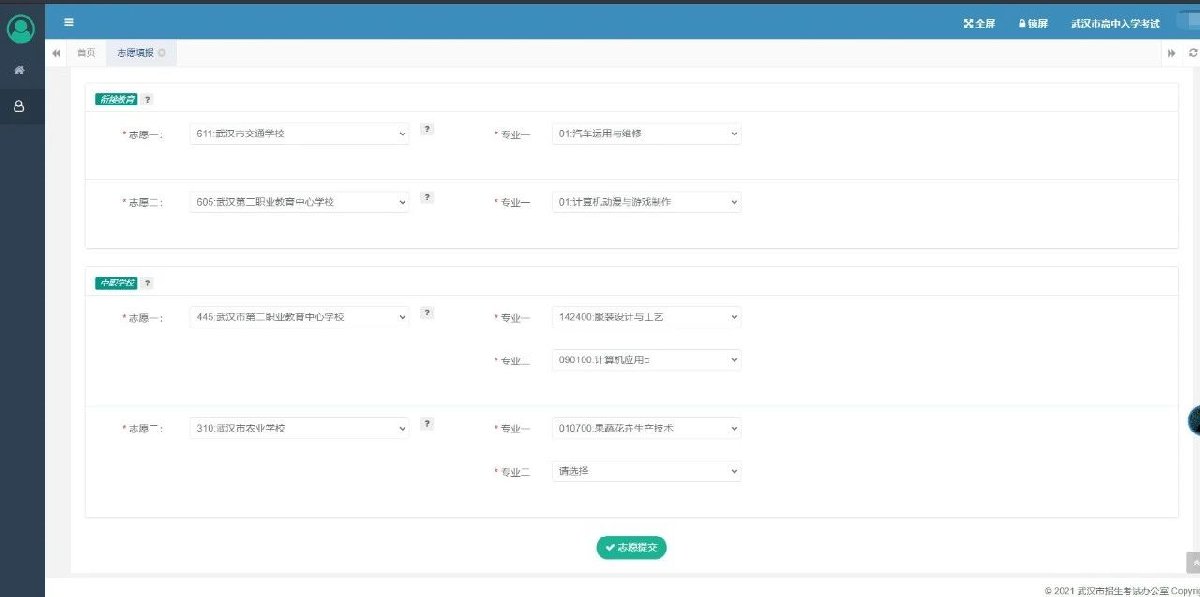1200x597 pixels.
Task: Click the refresh icon on tab bar
Action: pyautogui.click(x=1192, y=53)
